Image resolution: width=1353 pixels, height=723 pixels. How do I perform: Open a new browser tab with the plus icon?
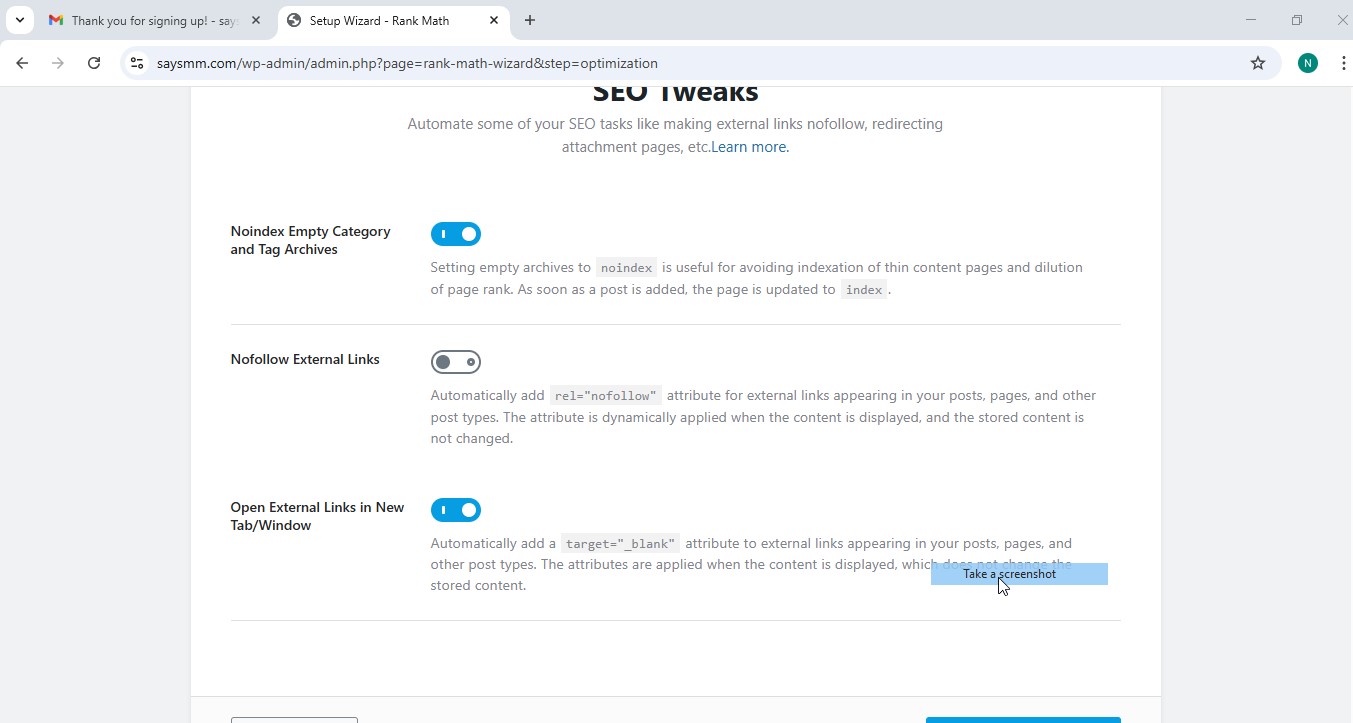[530, 20]
